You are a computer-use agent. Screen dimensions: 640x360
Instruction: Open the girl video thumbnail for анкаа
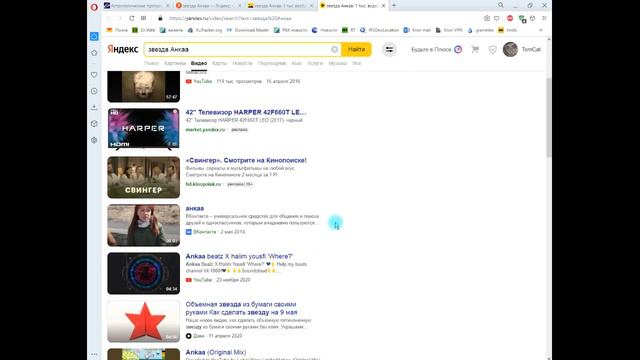click(x=144, y=225)
